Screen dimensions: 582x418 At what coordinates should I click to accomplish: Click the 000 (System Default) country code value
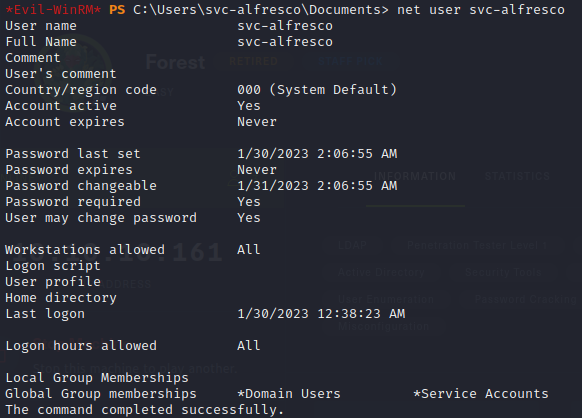coord(317,89)
